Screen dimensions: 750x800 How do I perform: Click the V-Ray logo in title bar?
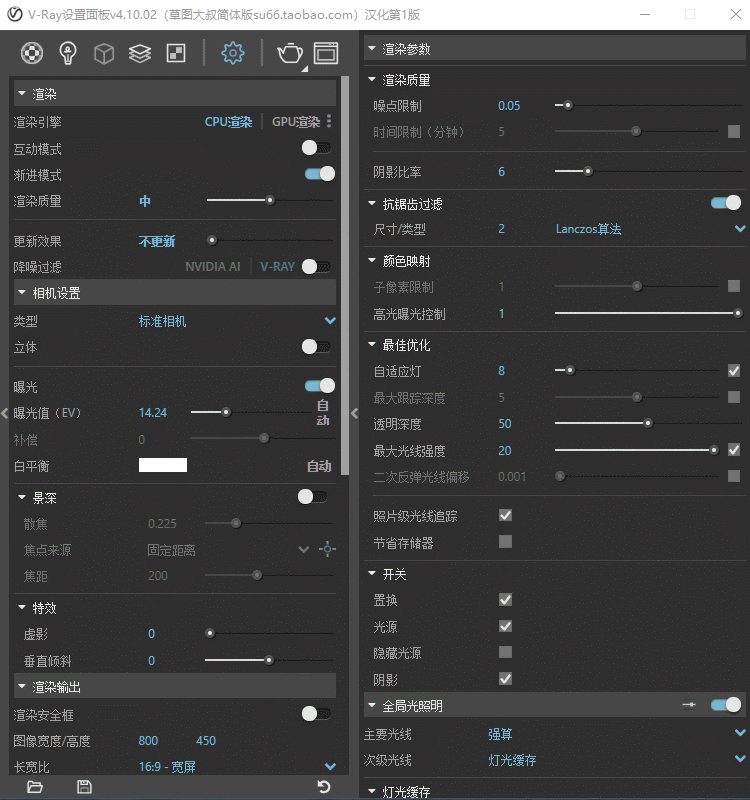[15, 14]
